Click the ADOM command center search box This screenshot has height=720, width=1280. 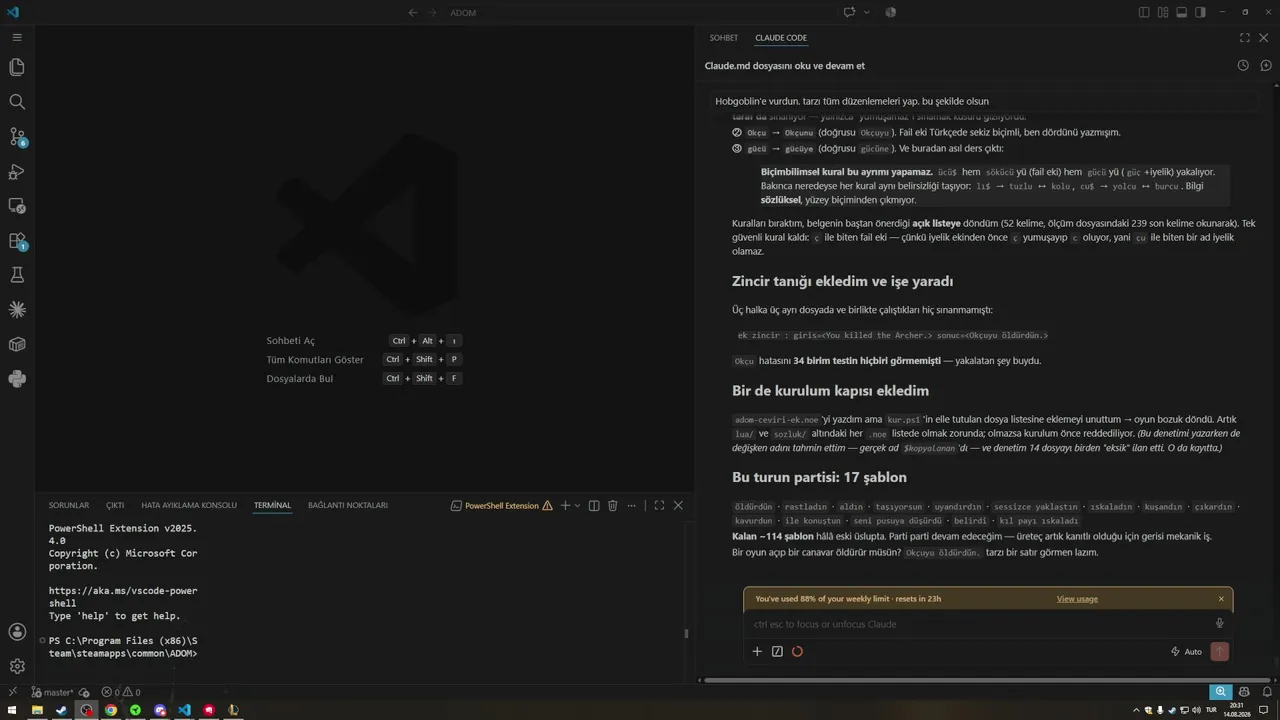click(640, 12)
